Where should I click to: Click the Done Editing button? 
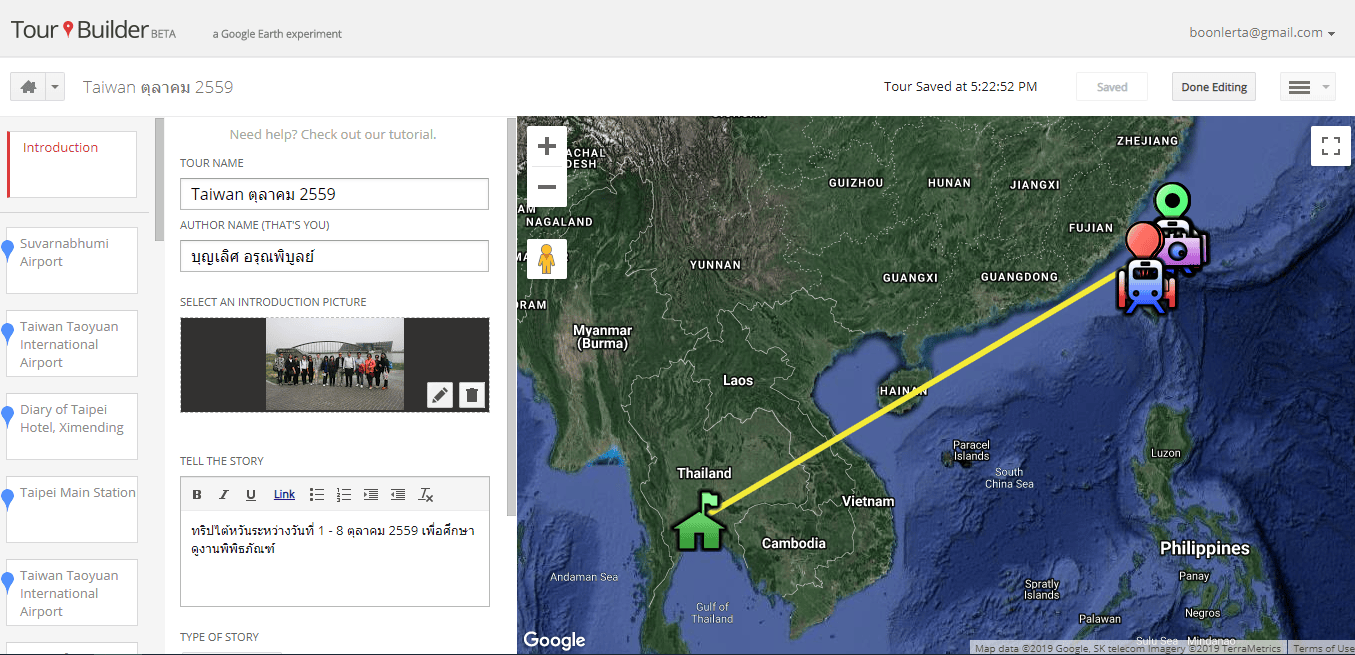(1214, 87)
